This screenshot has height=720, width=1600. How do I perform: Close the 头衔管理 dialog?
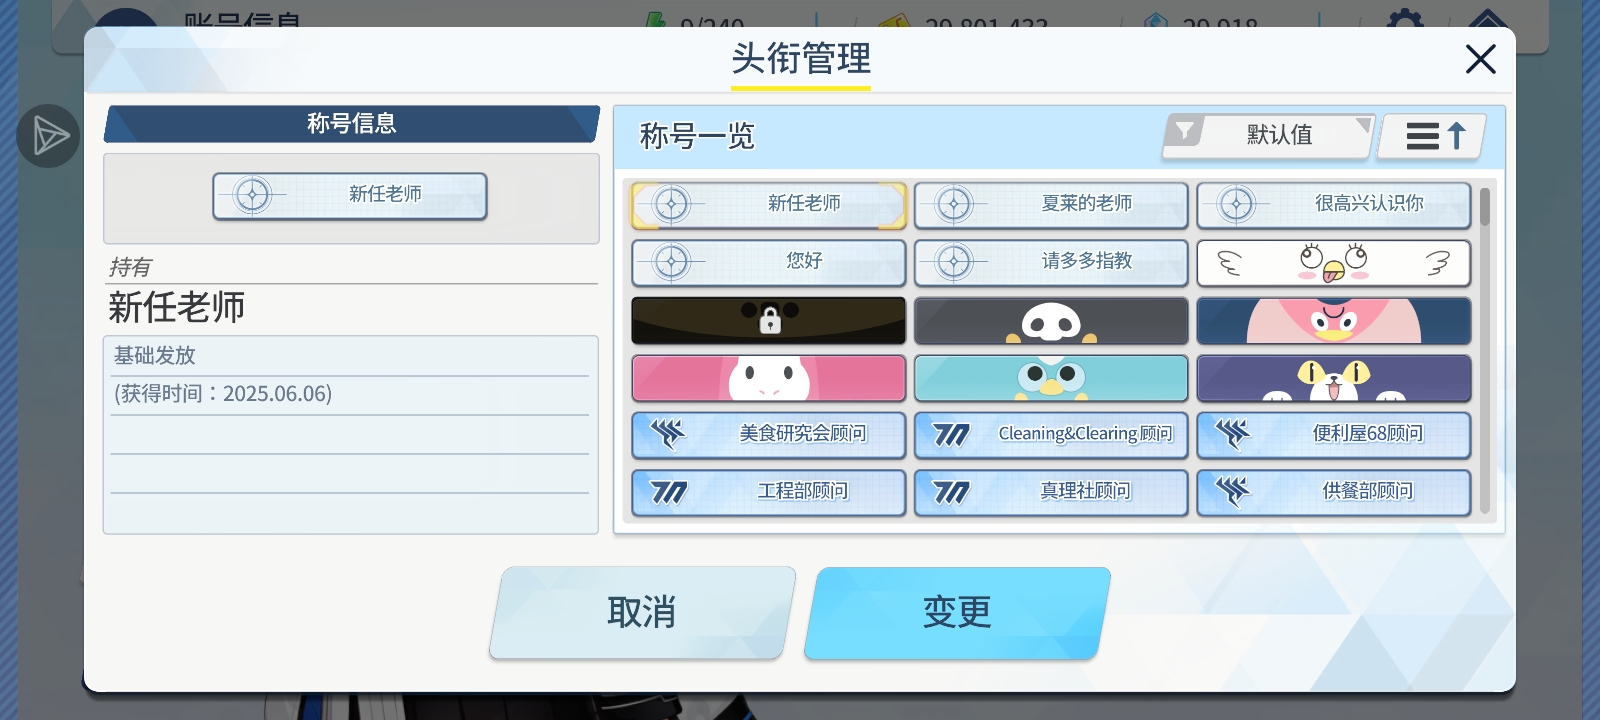[x=1480, y=59]
